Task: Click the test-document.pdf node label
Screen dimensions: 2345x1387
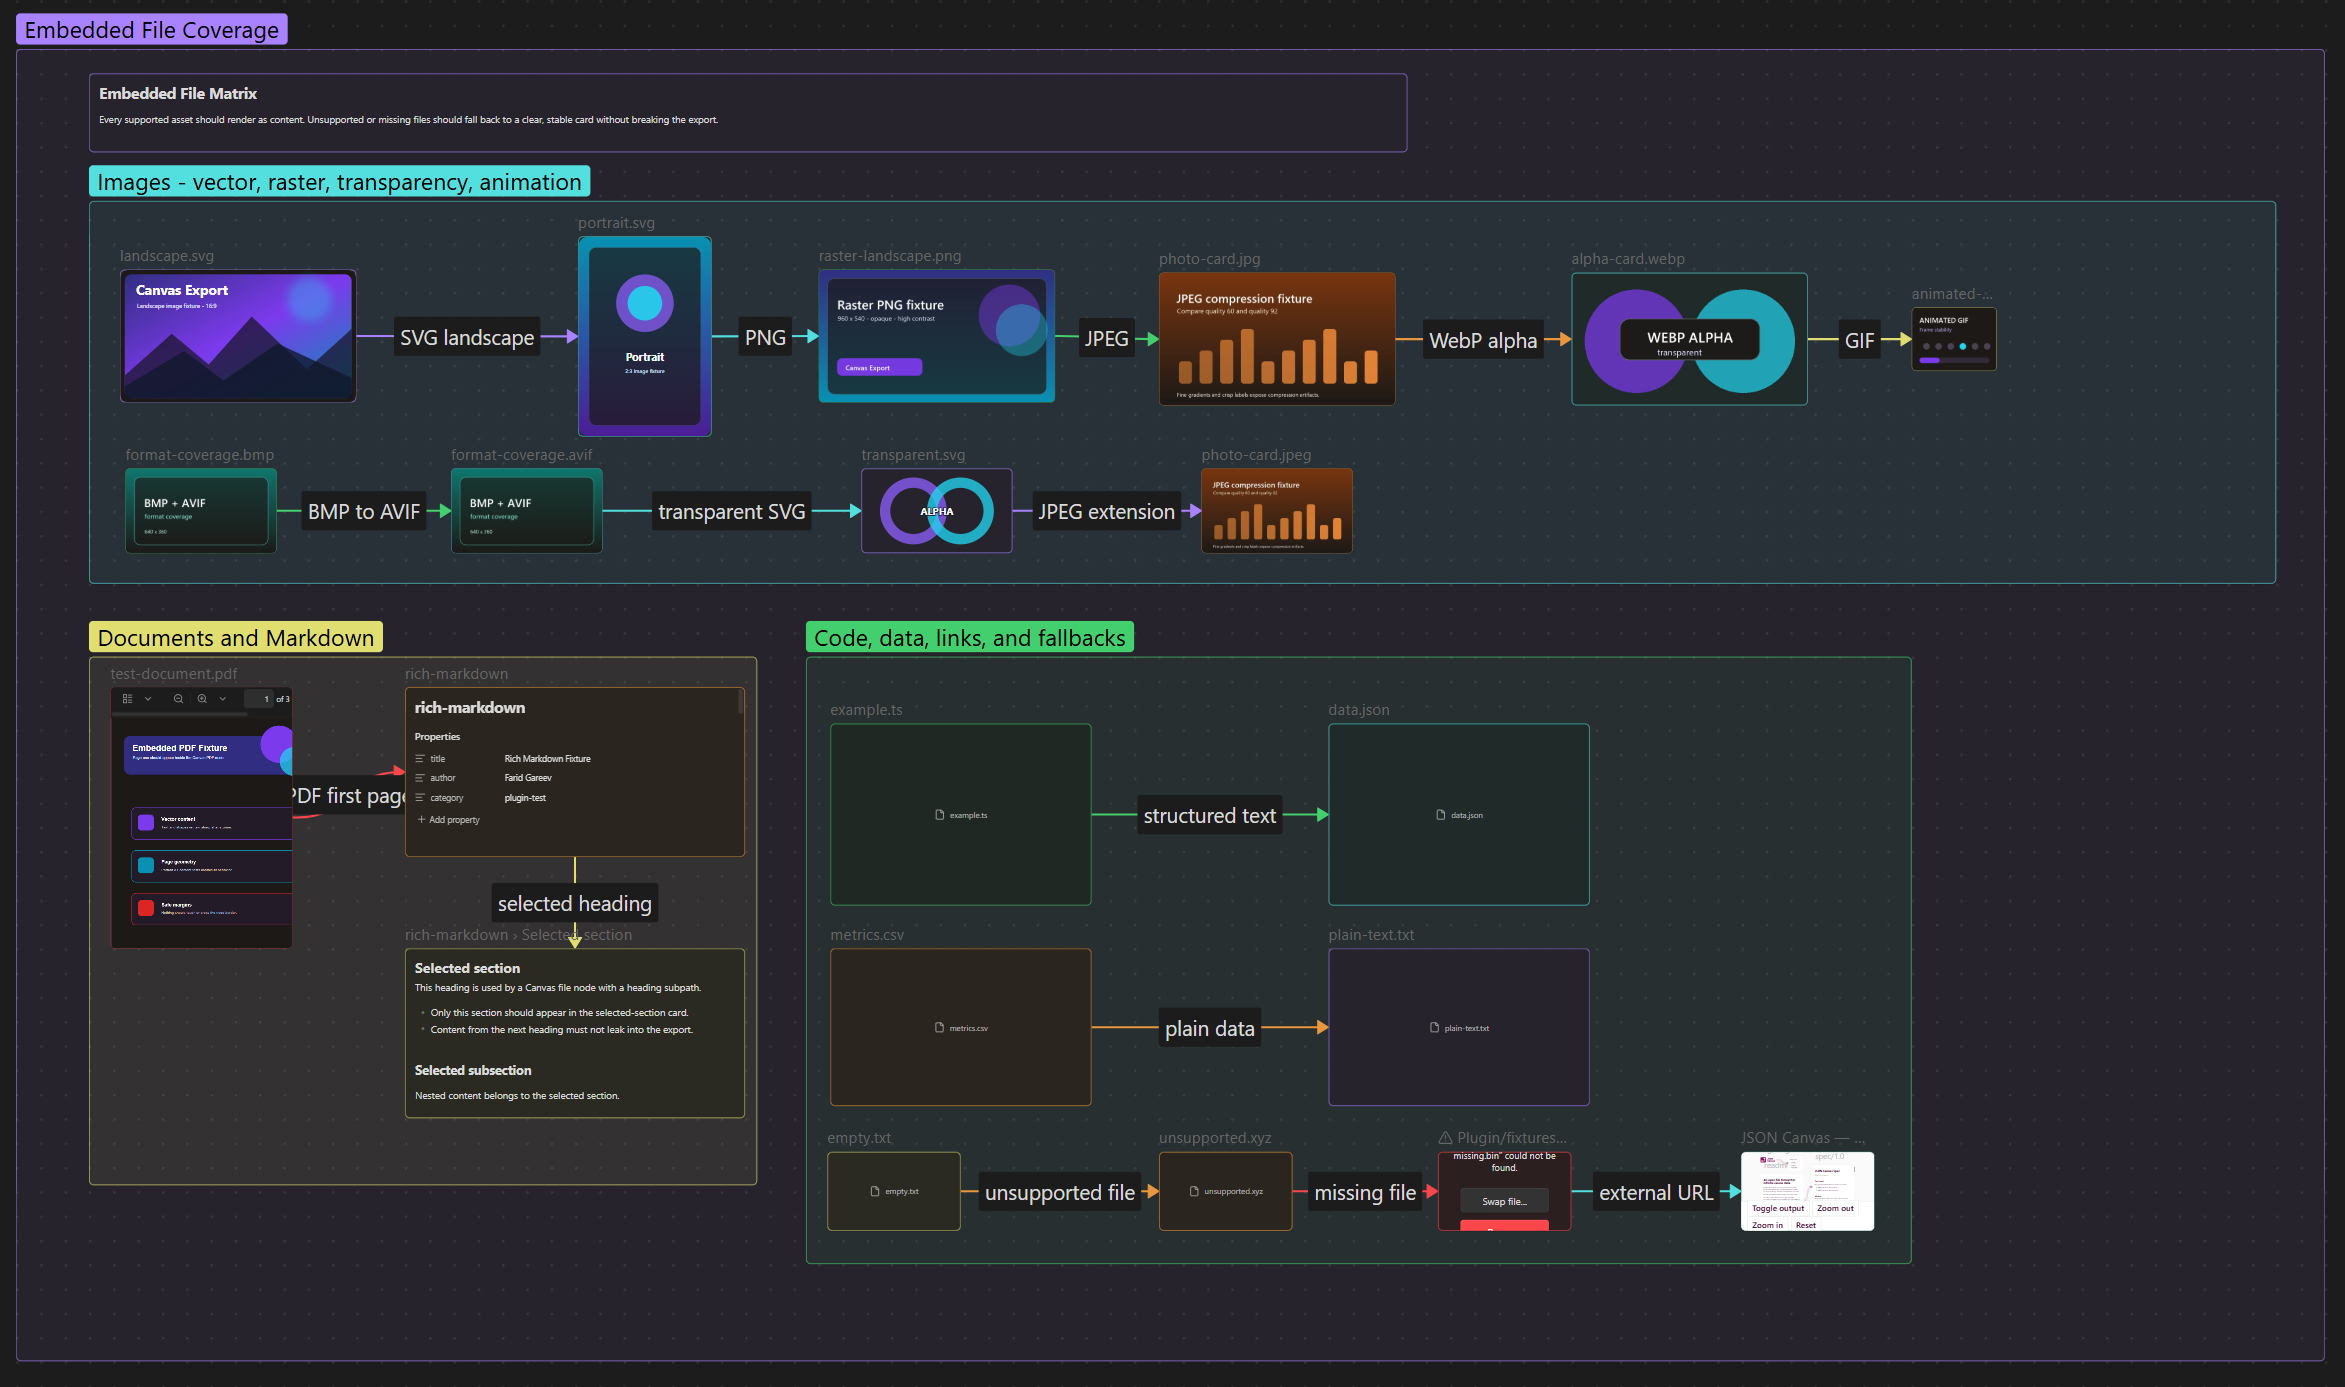Action: pos(174,674)
